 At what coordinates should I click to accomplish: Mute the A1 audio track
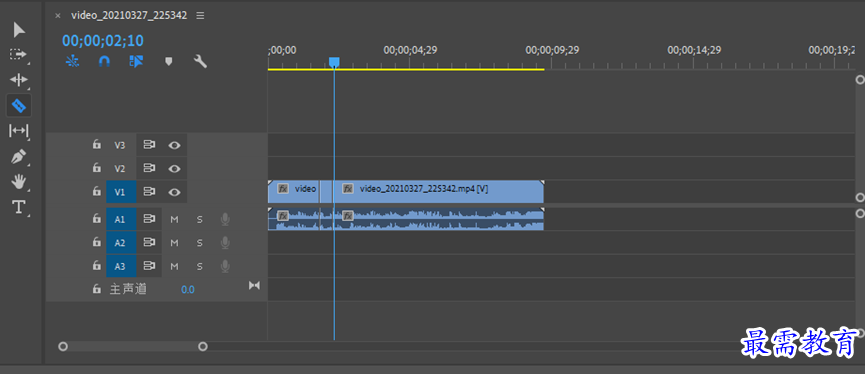tap(174, 220)
